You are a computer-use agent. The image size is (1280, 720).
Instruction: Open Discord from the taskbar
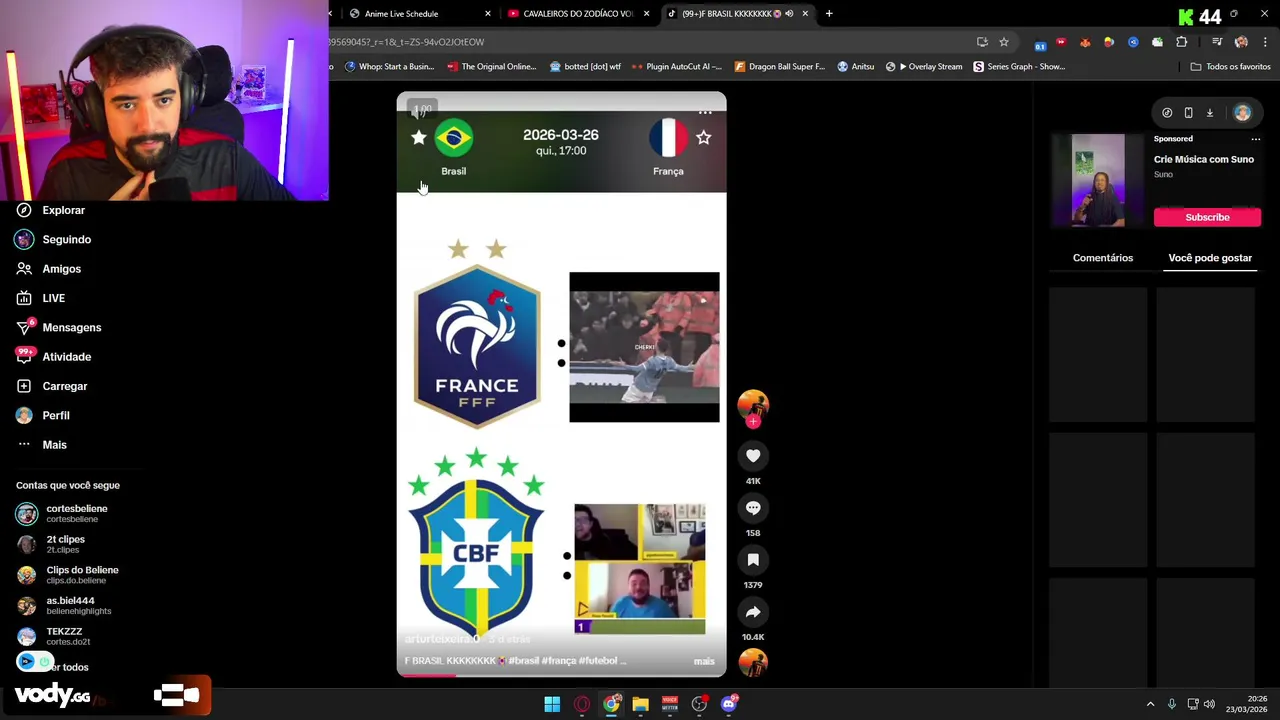pyautogui.click(x=729, y=704)
